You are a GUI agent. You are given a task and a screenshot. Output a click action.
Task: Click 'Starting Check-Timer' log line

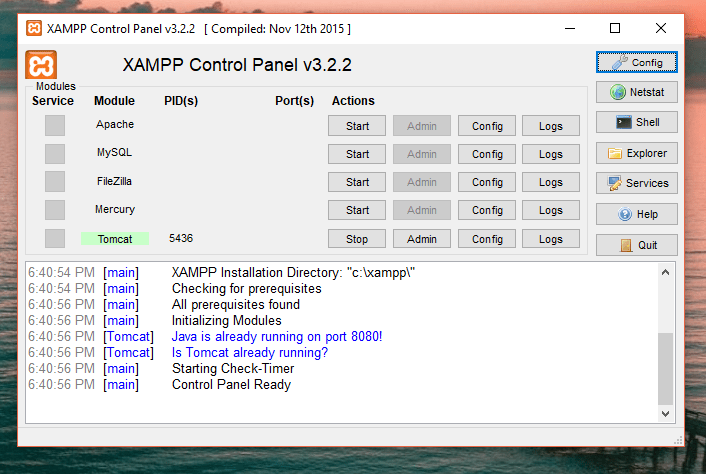pos(233,369)
